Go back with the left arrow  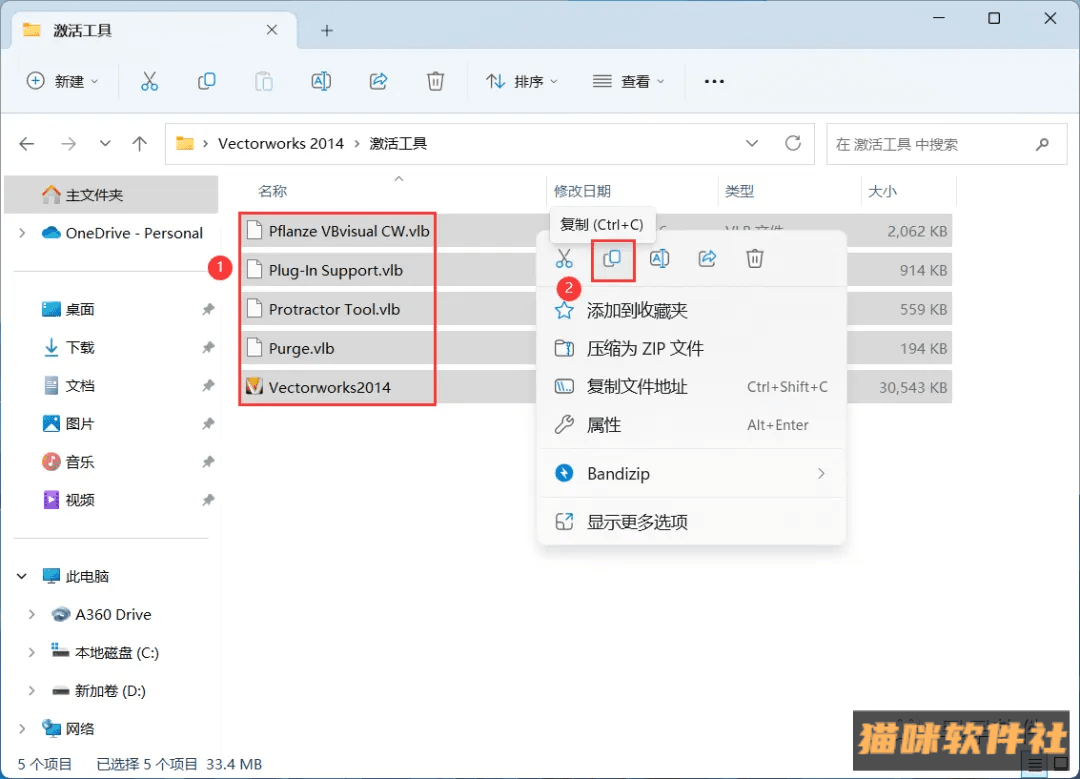pyautogui.click(x=27, y=144)
